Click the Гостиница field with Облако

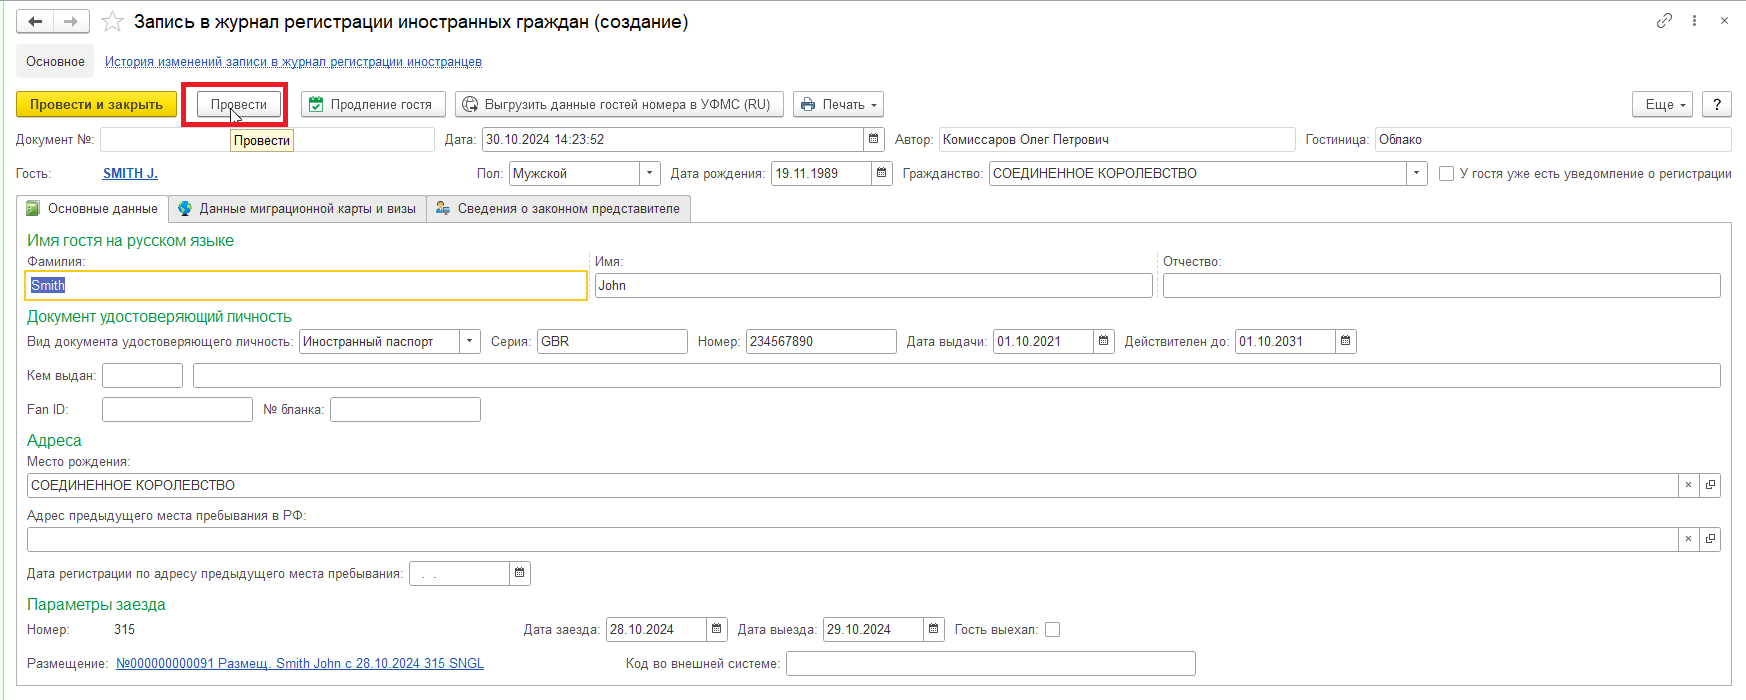(x=1553, y=139)
